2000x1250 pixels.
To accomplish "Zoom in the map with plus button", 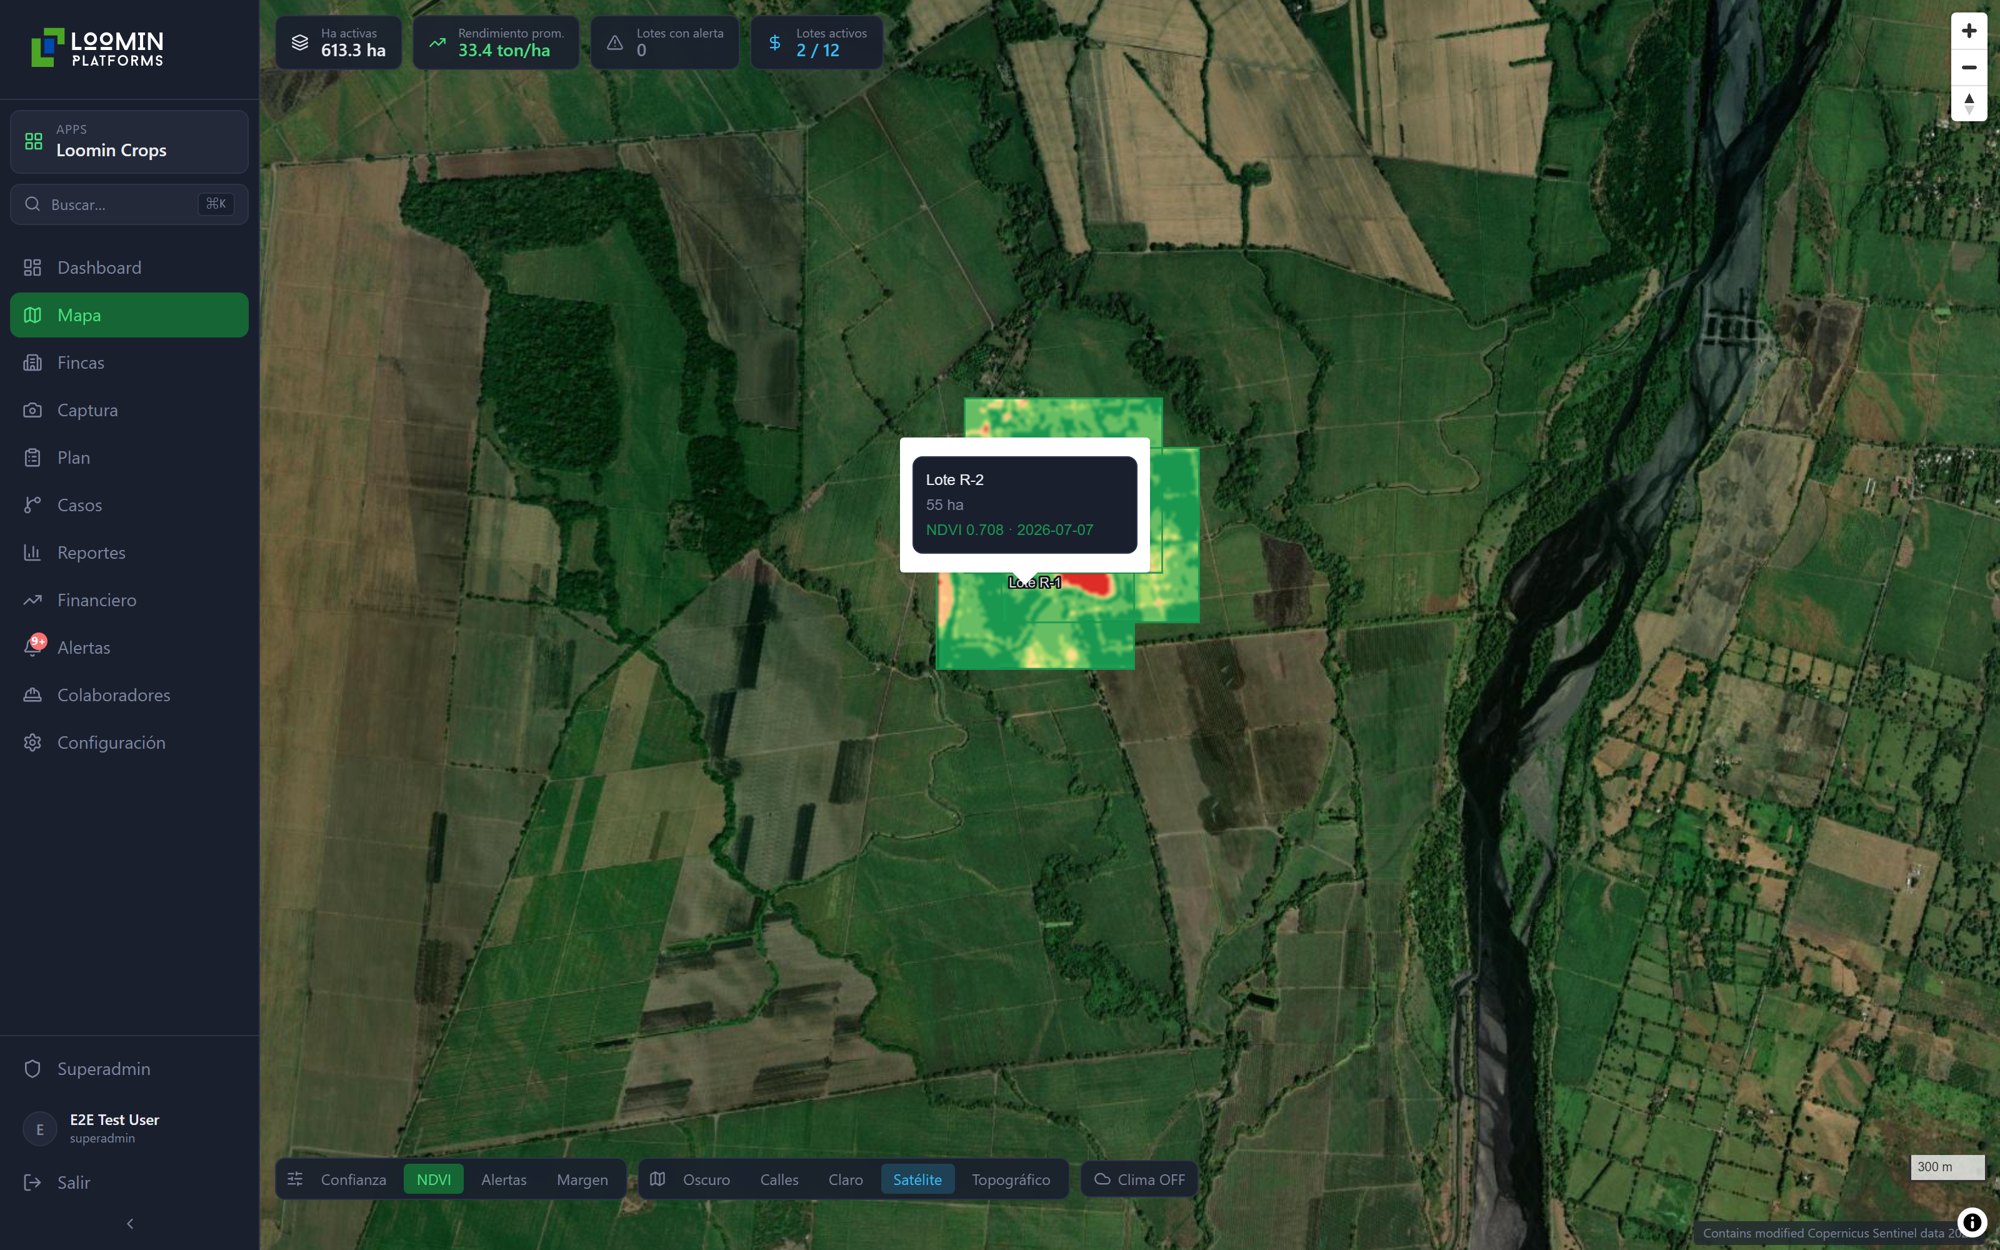I will point(1969,31).
